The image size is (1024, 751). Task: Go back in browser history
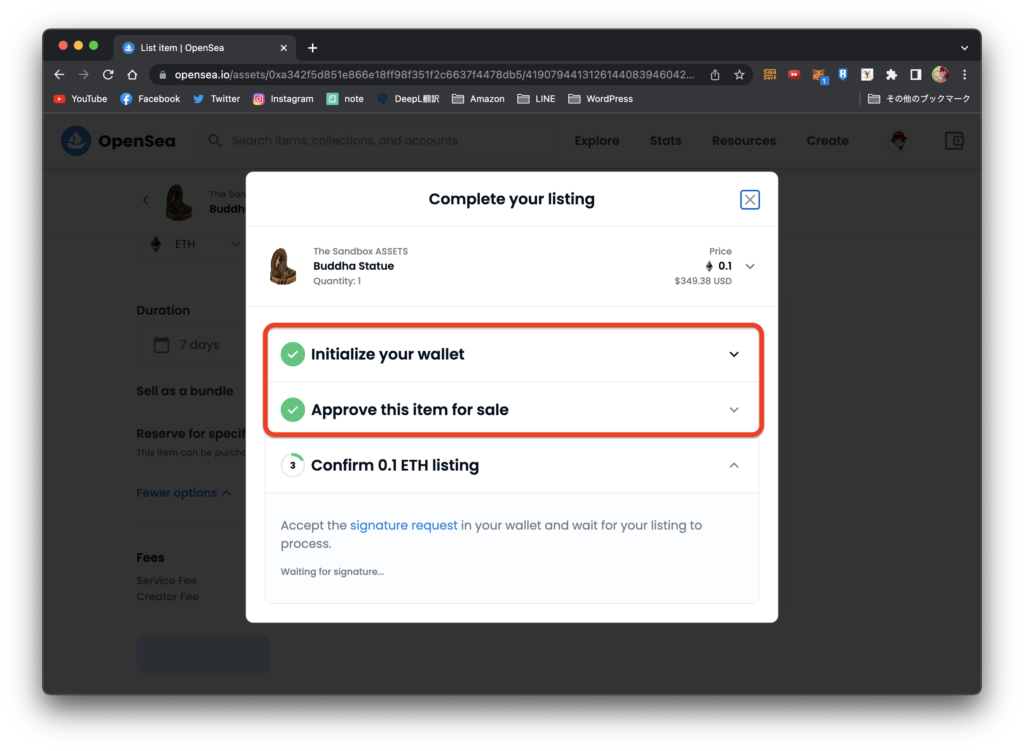(x=59, y=74)
